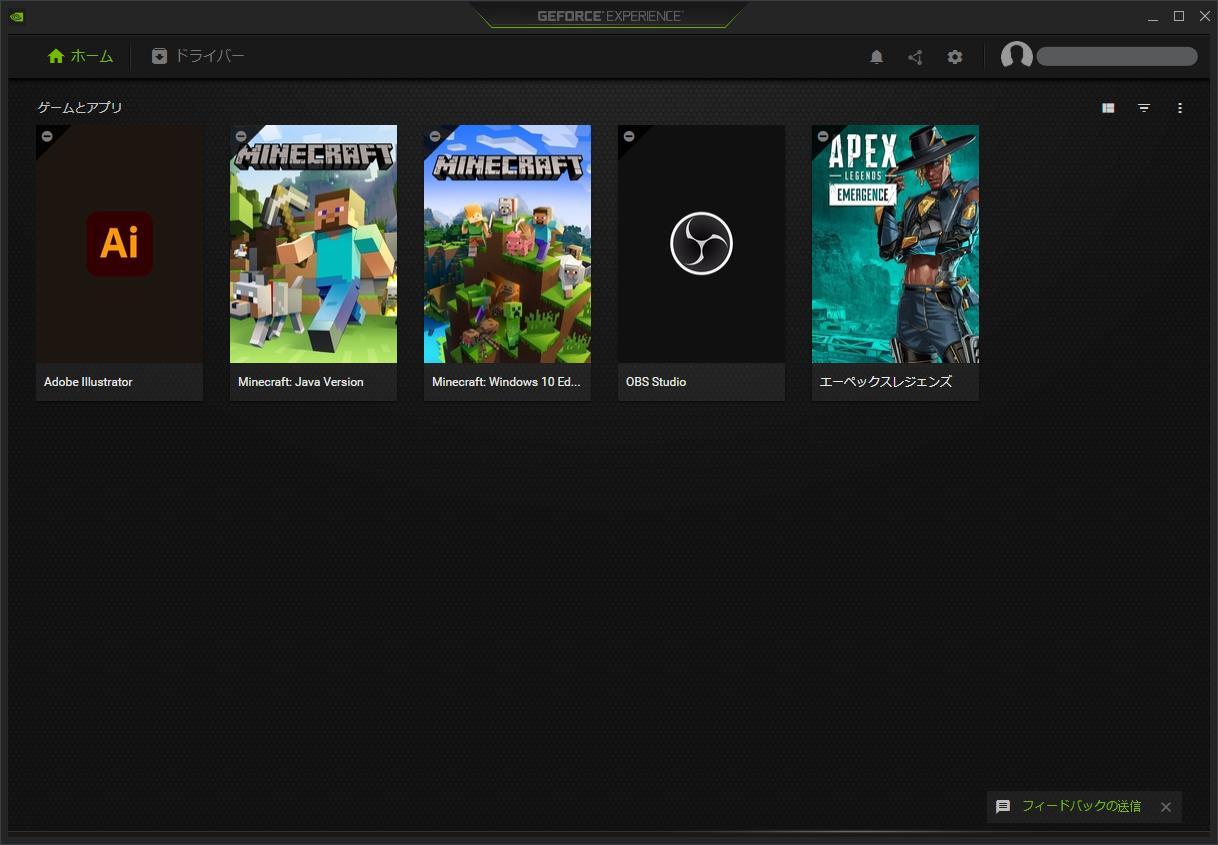The height and width of the screenshot is (845, 1218).
Task: Dismiss the feedback banner with X
Action: point(1166,807)
